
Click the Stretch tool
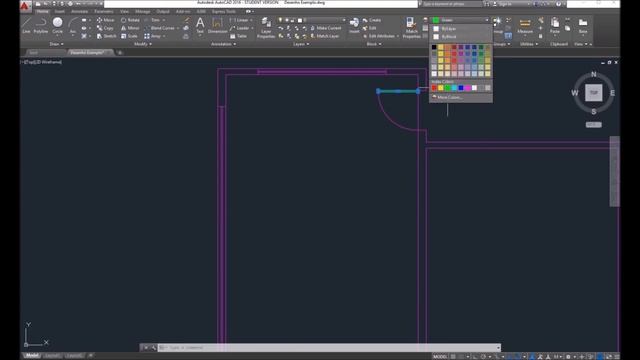click(x=107, y=36)
